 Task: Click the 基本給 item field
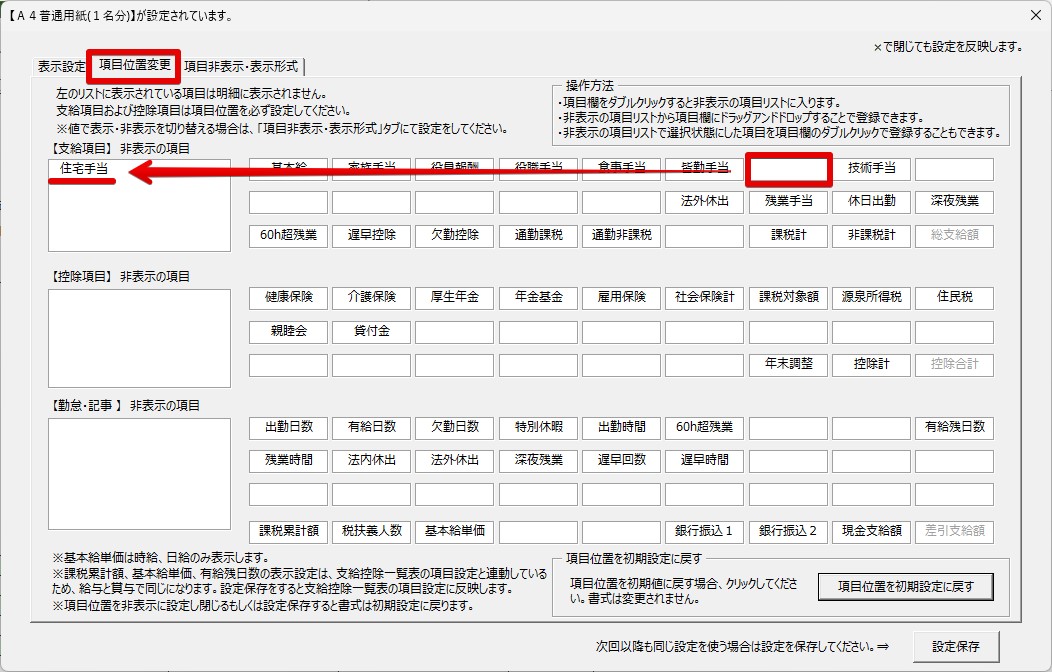click(x=289, y=169)
